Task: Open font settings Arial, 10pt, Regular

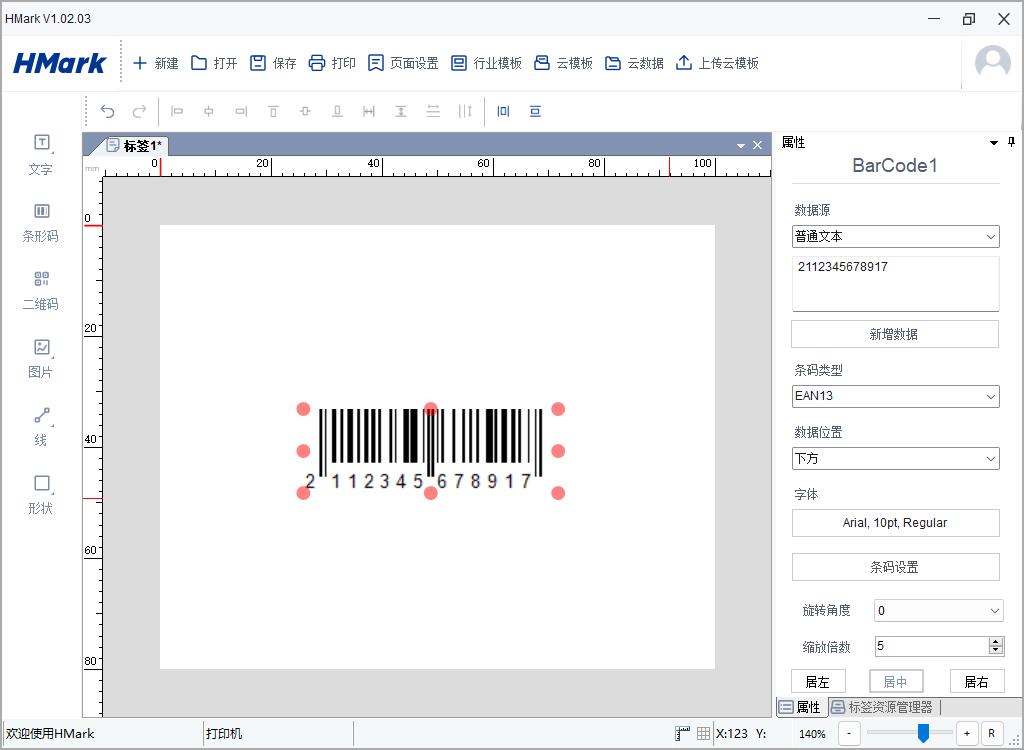Action: pyautogui.click(x=895, y=523)
